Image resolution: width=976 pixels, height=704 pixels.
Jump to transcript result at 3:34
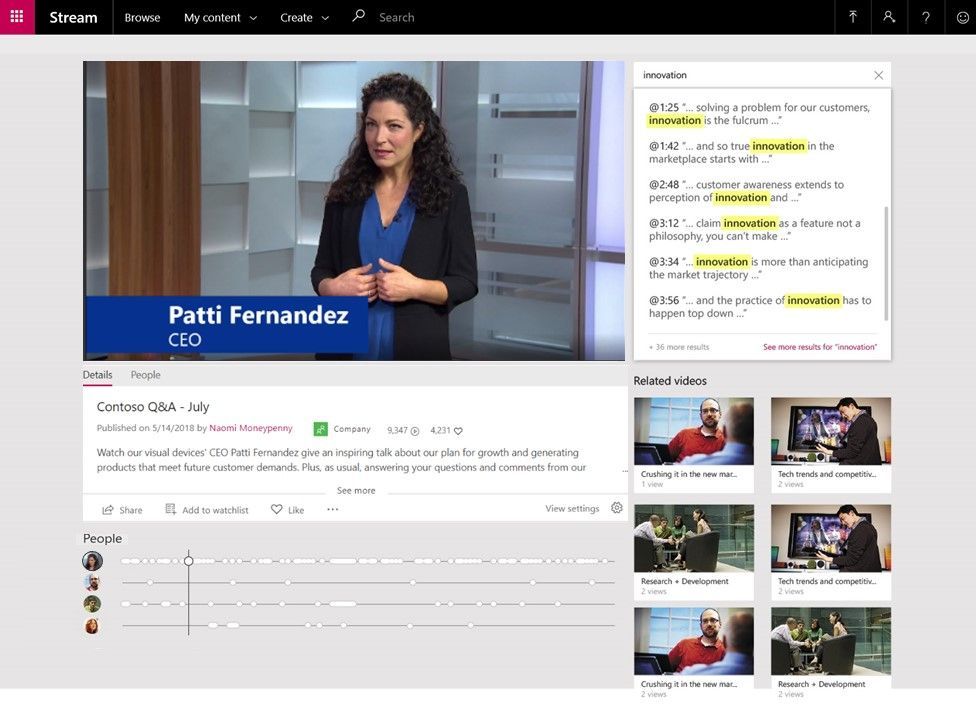pyautogui.click(x=759, y=268)
